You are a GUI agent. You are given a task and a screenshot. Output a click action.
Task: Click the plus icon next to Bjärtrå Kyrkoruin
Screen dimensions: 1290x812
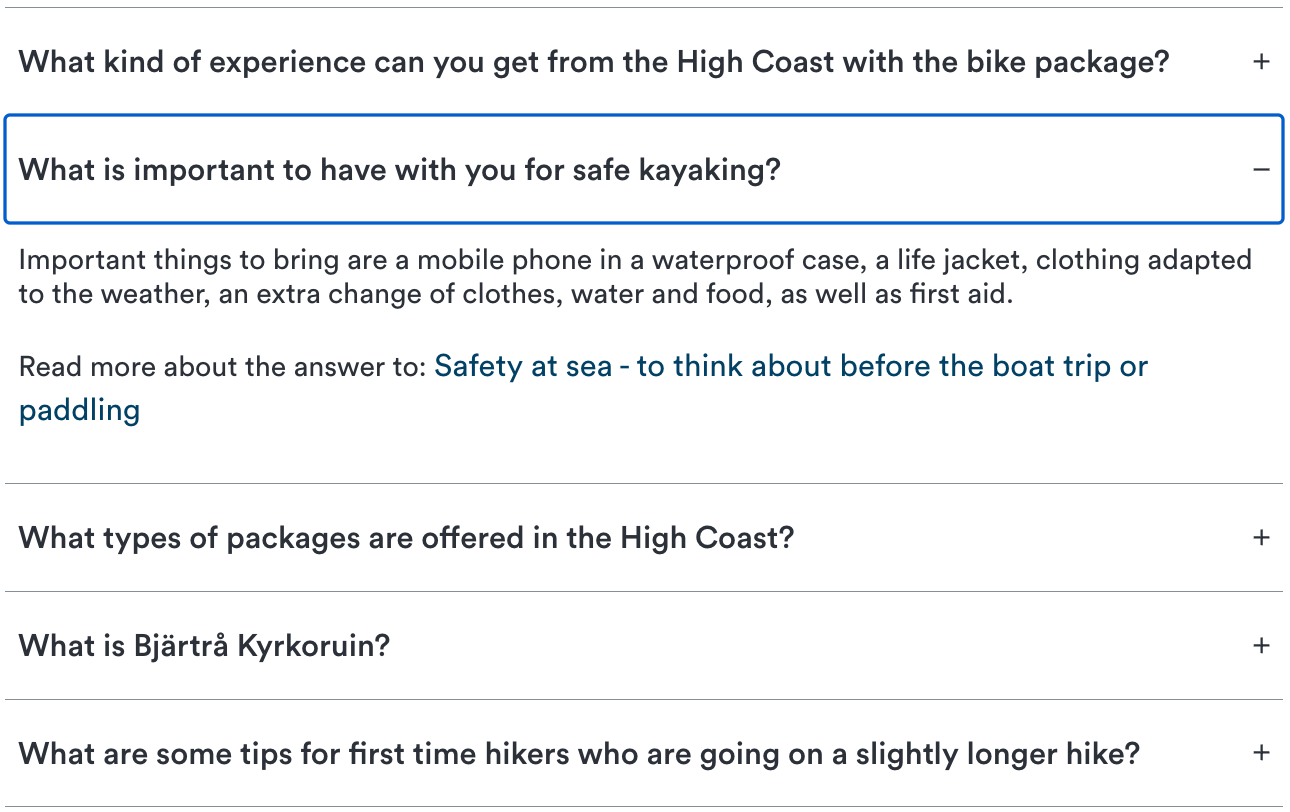point(1261,646)
